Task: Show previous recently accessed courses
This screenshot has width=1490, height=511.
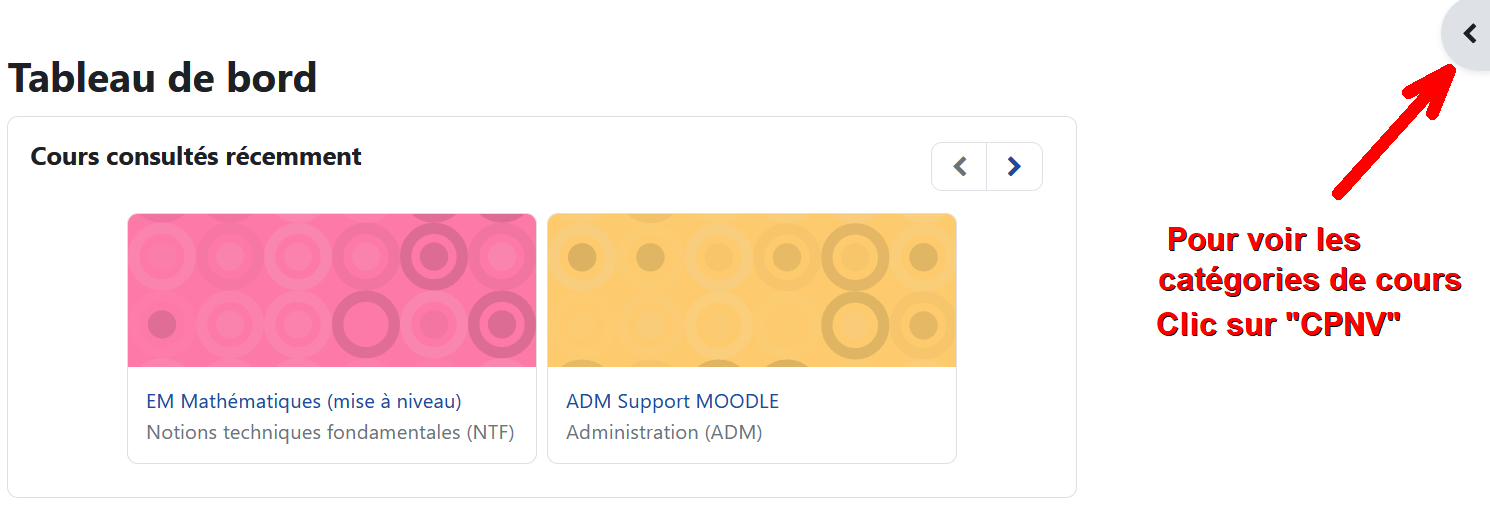Action: (x=960, y=166)
